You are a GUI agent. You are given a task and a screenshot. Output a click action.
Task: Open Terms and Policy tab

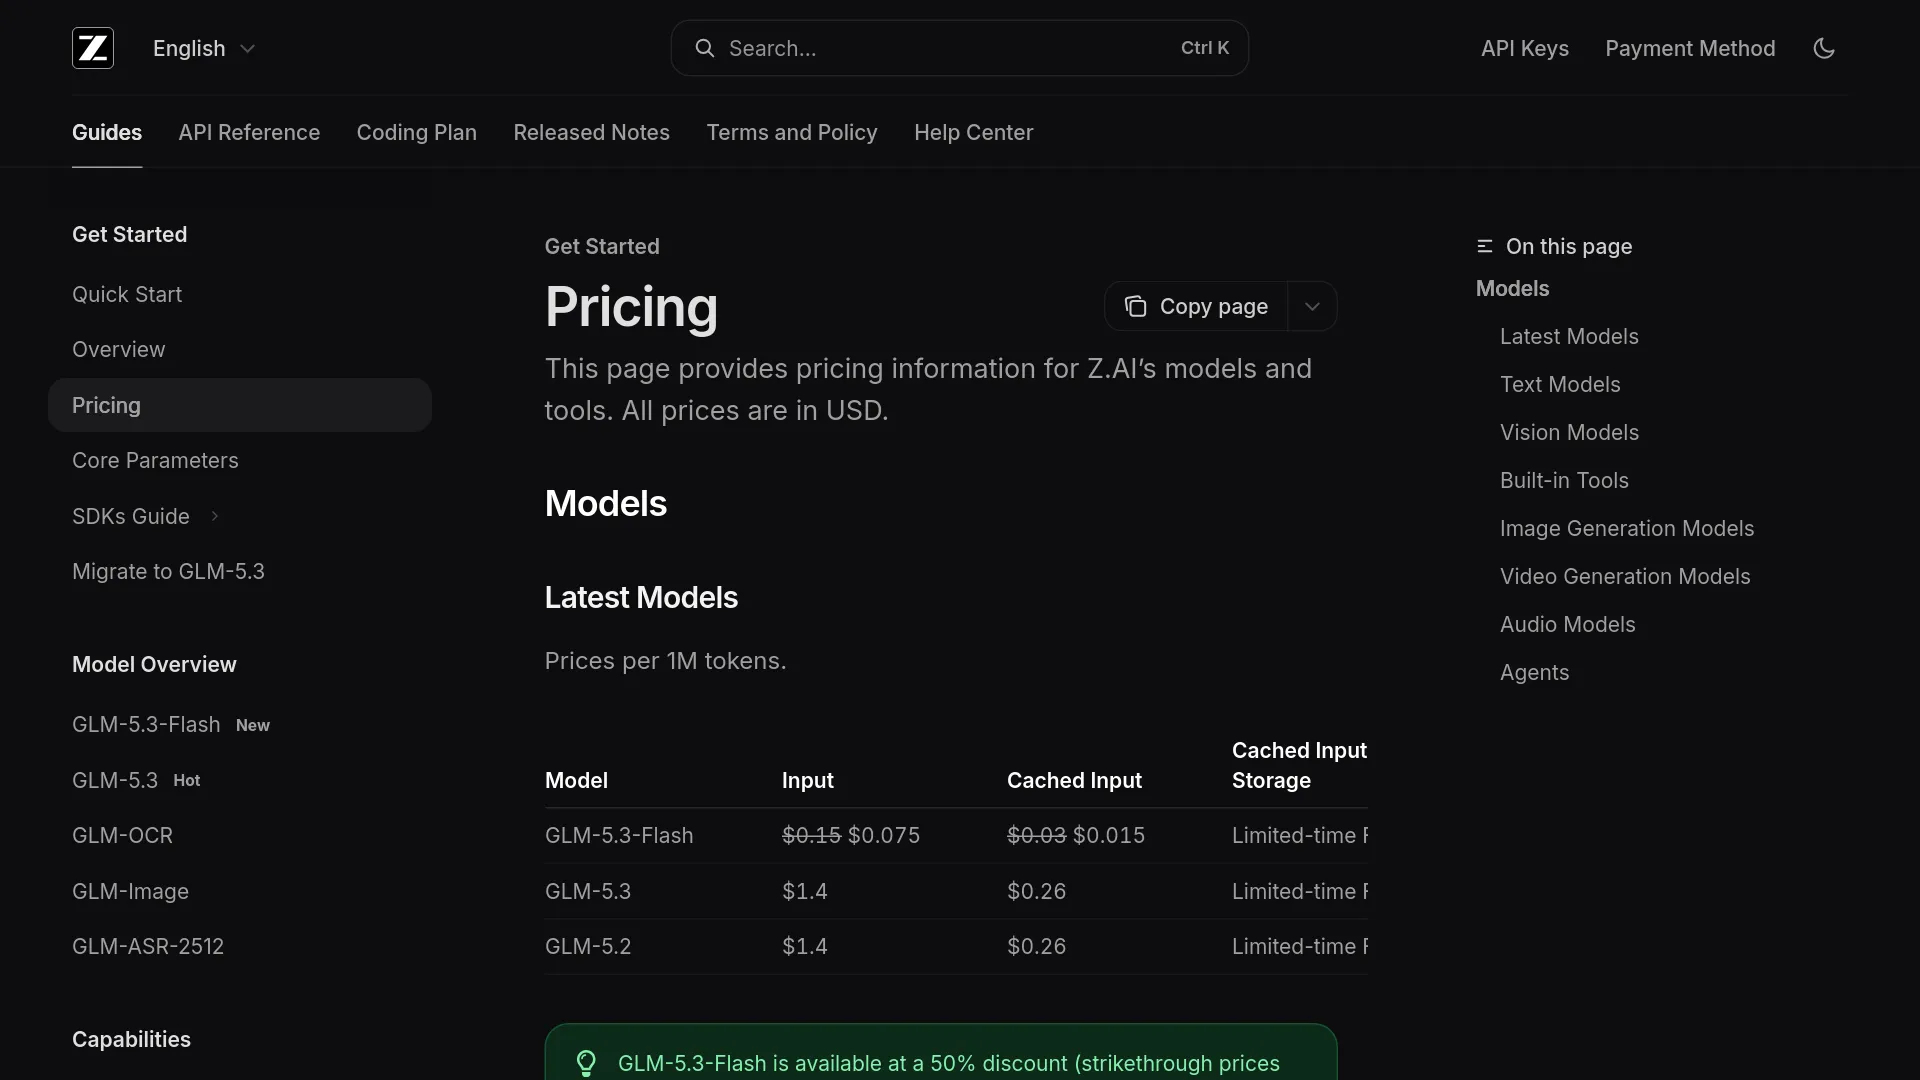tap(792, 132)
